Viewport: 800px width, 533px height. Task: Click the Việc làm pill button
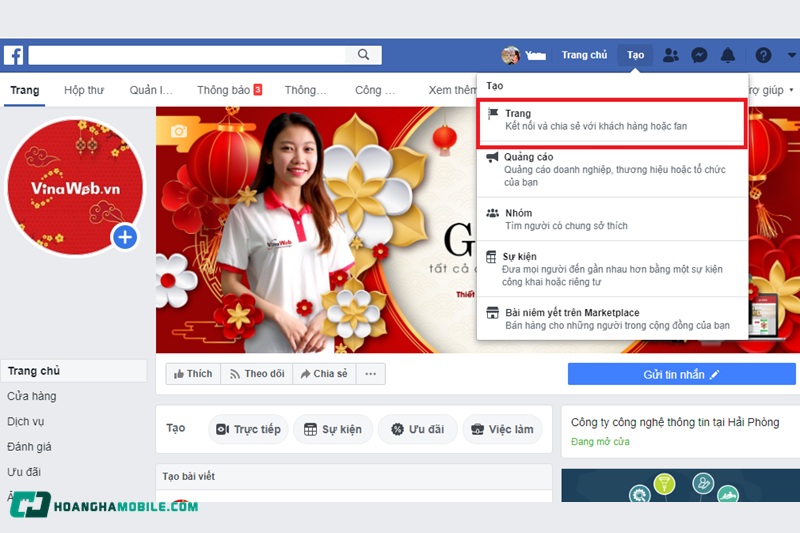[x=503, y=429]
